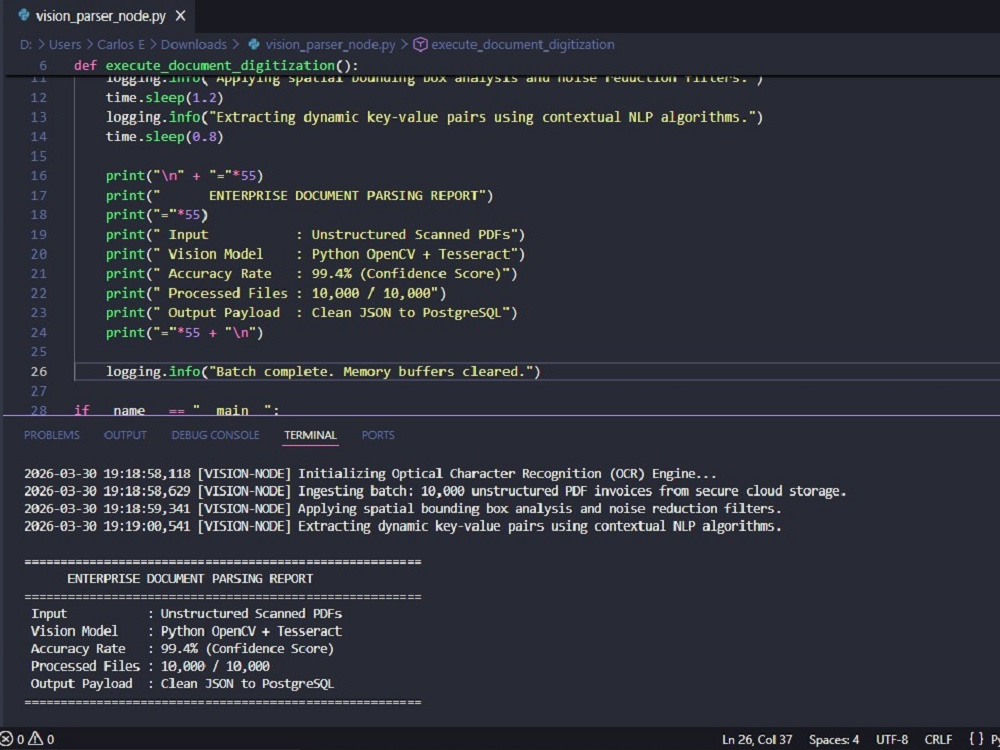Viewport: 1000px width, 750px height.
Task: Click line number 26 in gutter
Action: [x=39, y=371]
